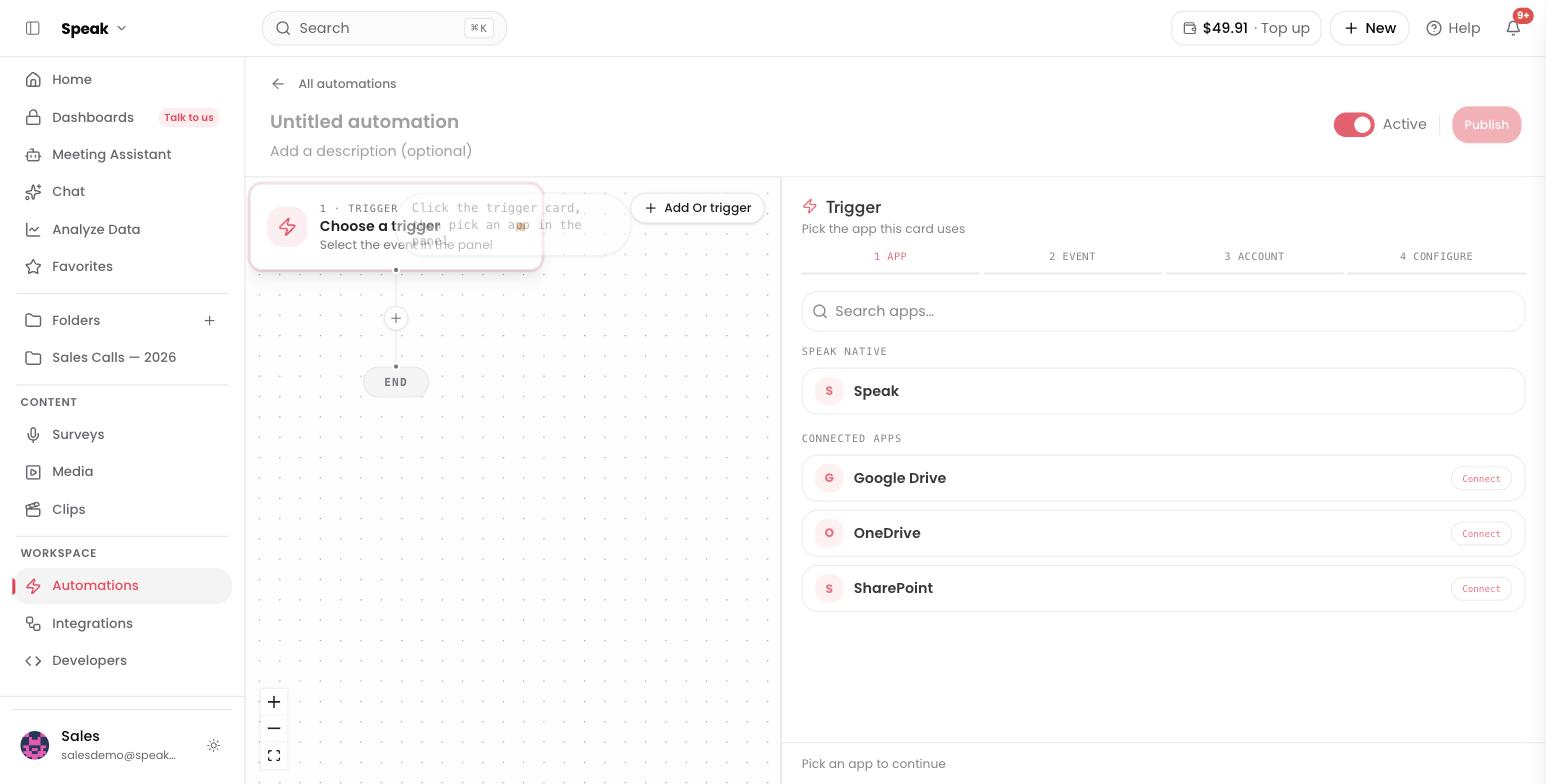
Task: Open Dashboards in sidebar
Action: (93, 117)
